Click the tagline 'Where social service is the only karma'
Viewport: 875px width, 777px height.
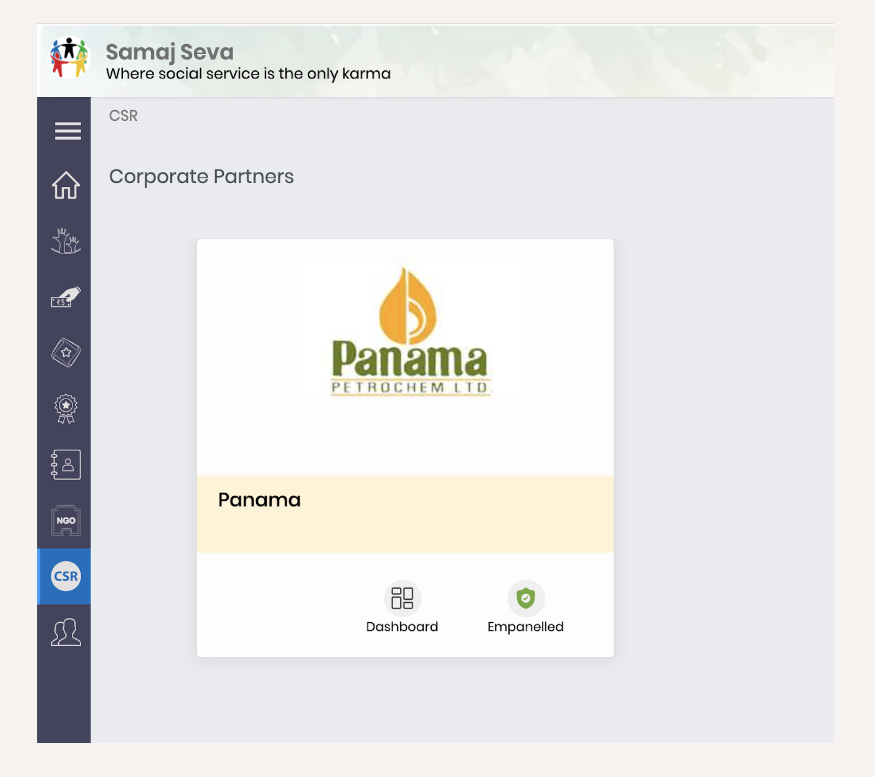248,74
